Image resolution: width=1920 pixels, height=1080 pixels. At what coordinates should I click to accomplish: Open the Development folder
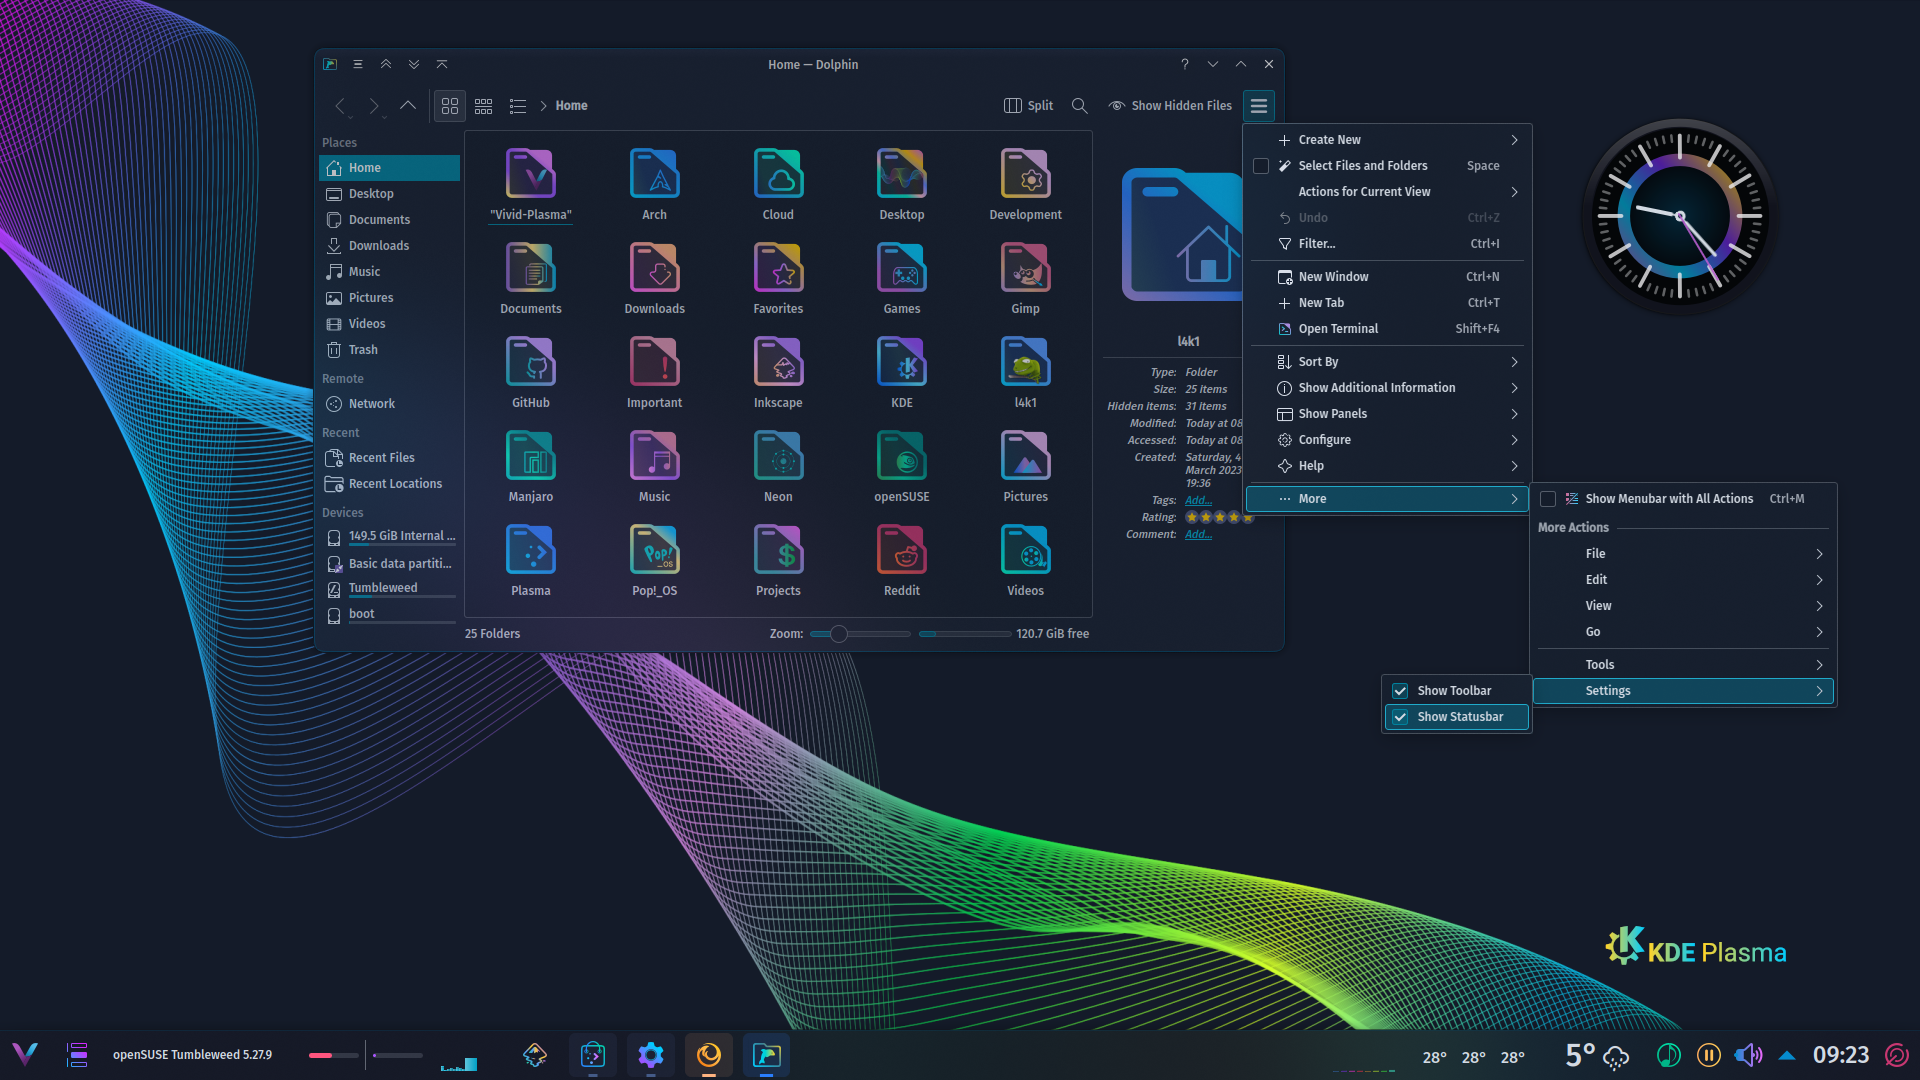[x=1025, y=185]
